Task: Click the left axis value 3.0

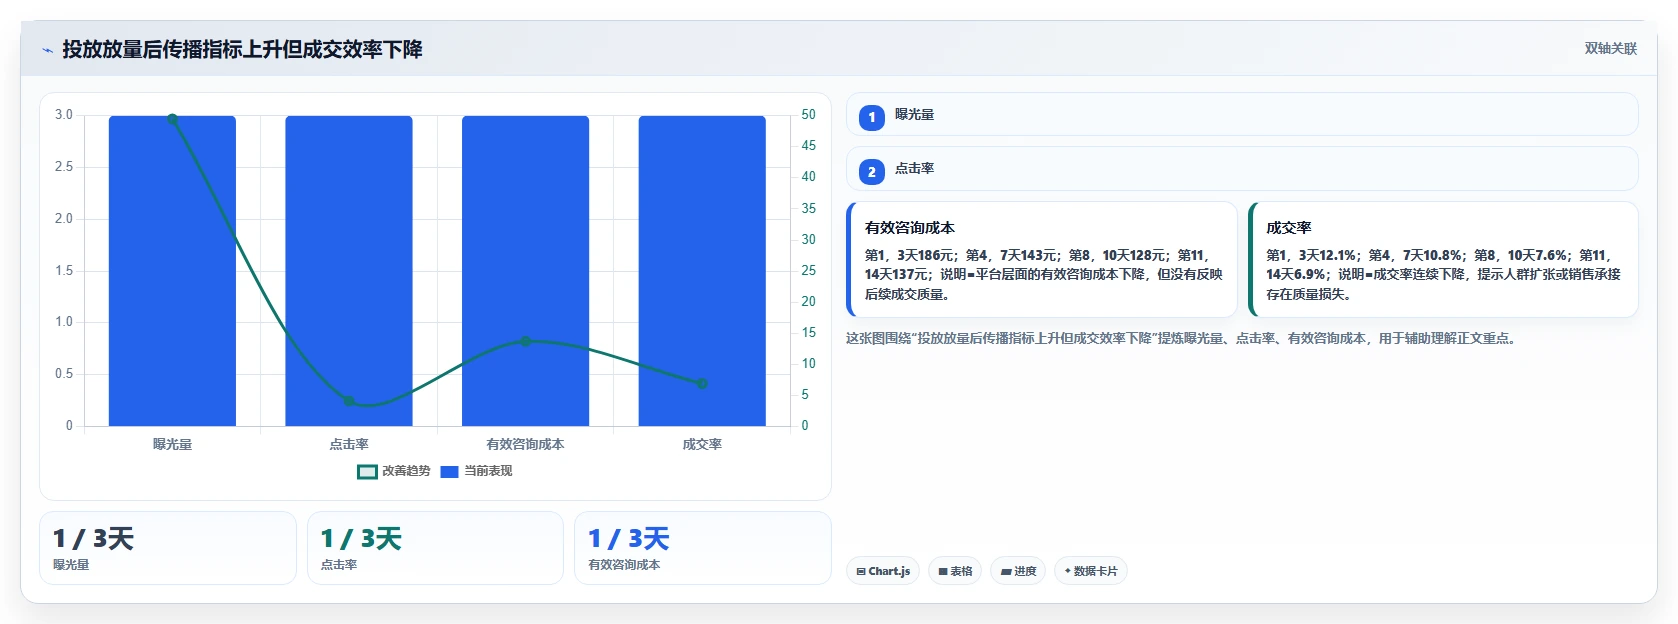Action: [64, 115]
